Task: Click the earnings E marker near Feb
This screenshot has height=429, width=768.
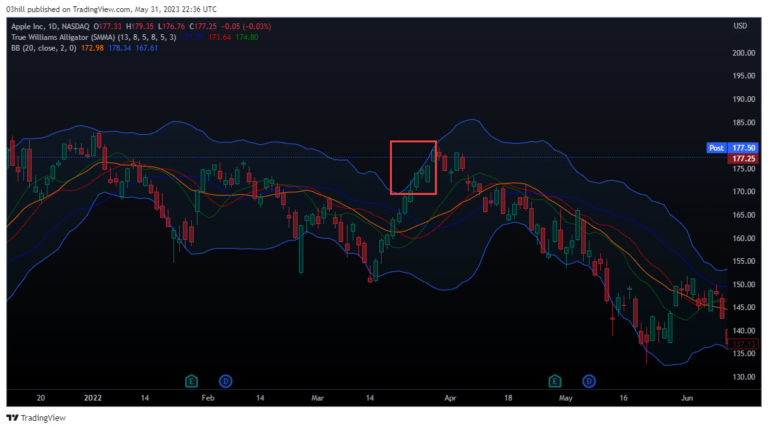Action: 192,381
